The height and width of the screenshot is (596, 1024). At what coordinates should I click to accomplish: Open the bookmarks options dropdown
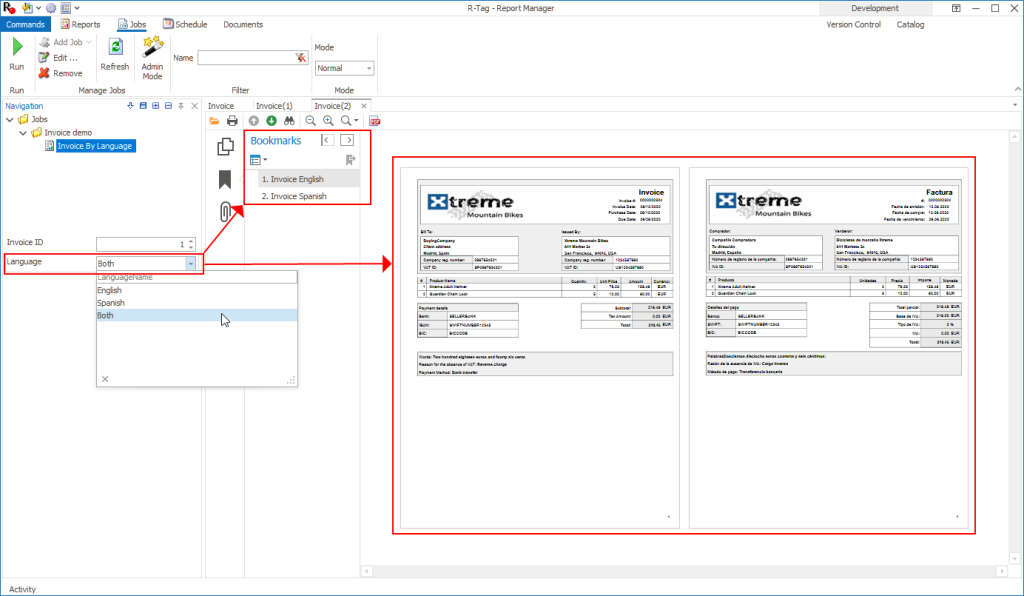tap(259, 160)
